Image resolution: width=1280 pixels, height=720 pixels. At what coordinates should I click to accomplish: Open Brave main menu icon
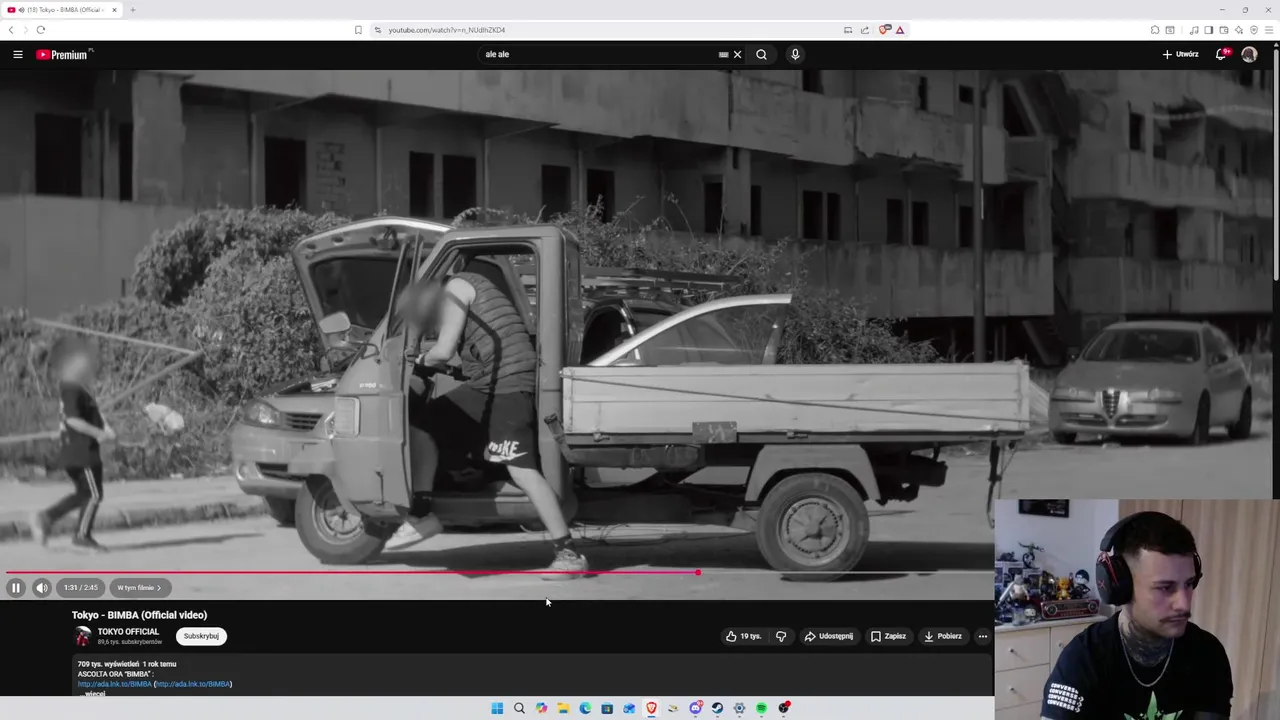coord(1270,30)
